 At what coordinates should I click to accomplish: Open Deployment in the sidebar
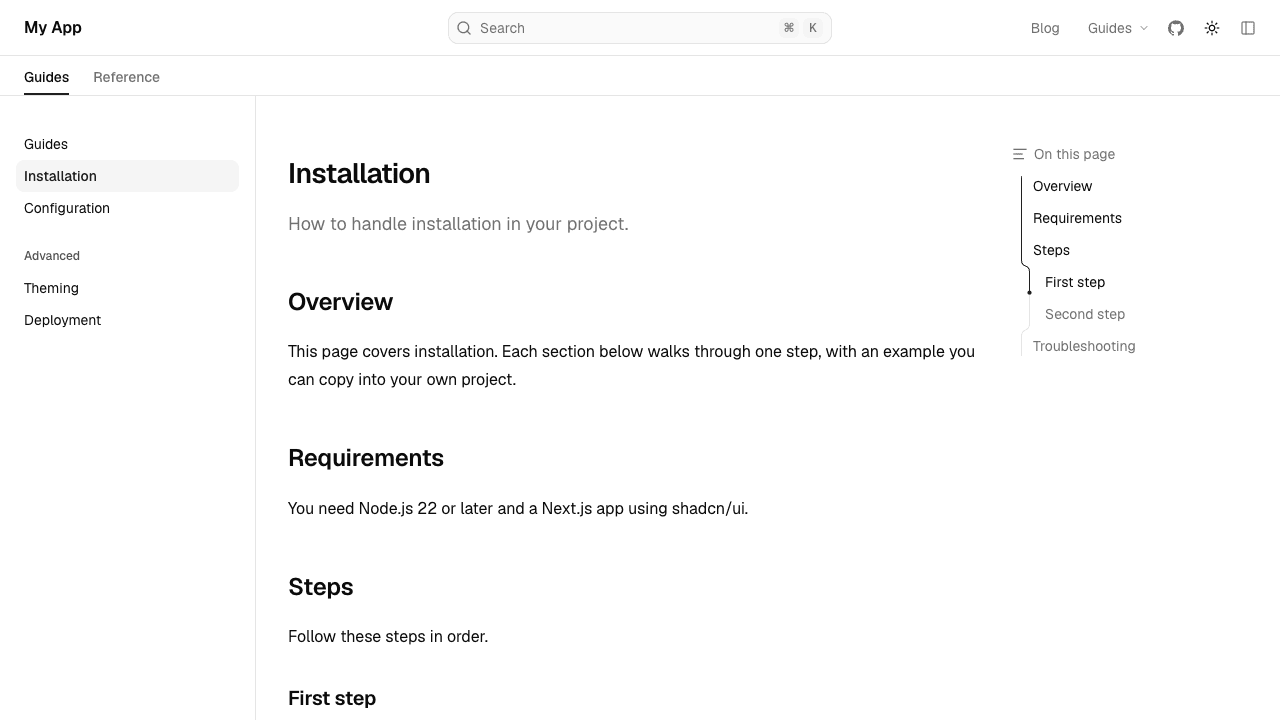click(127, 320)
